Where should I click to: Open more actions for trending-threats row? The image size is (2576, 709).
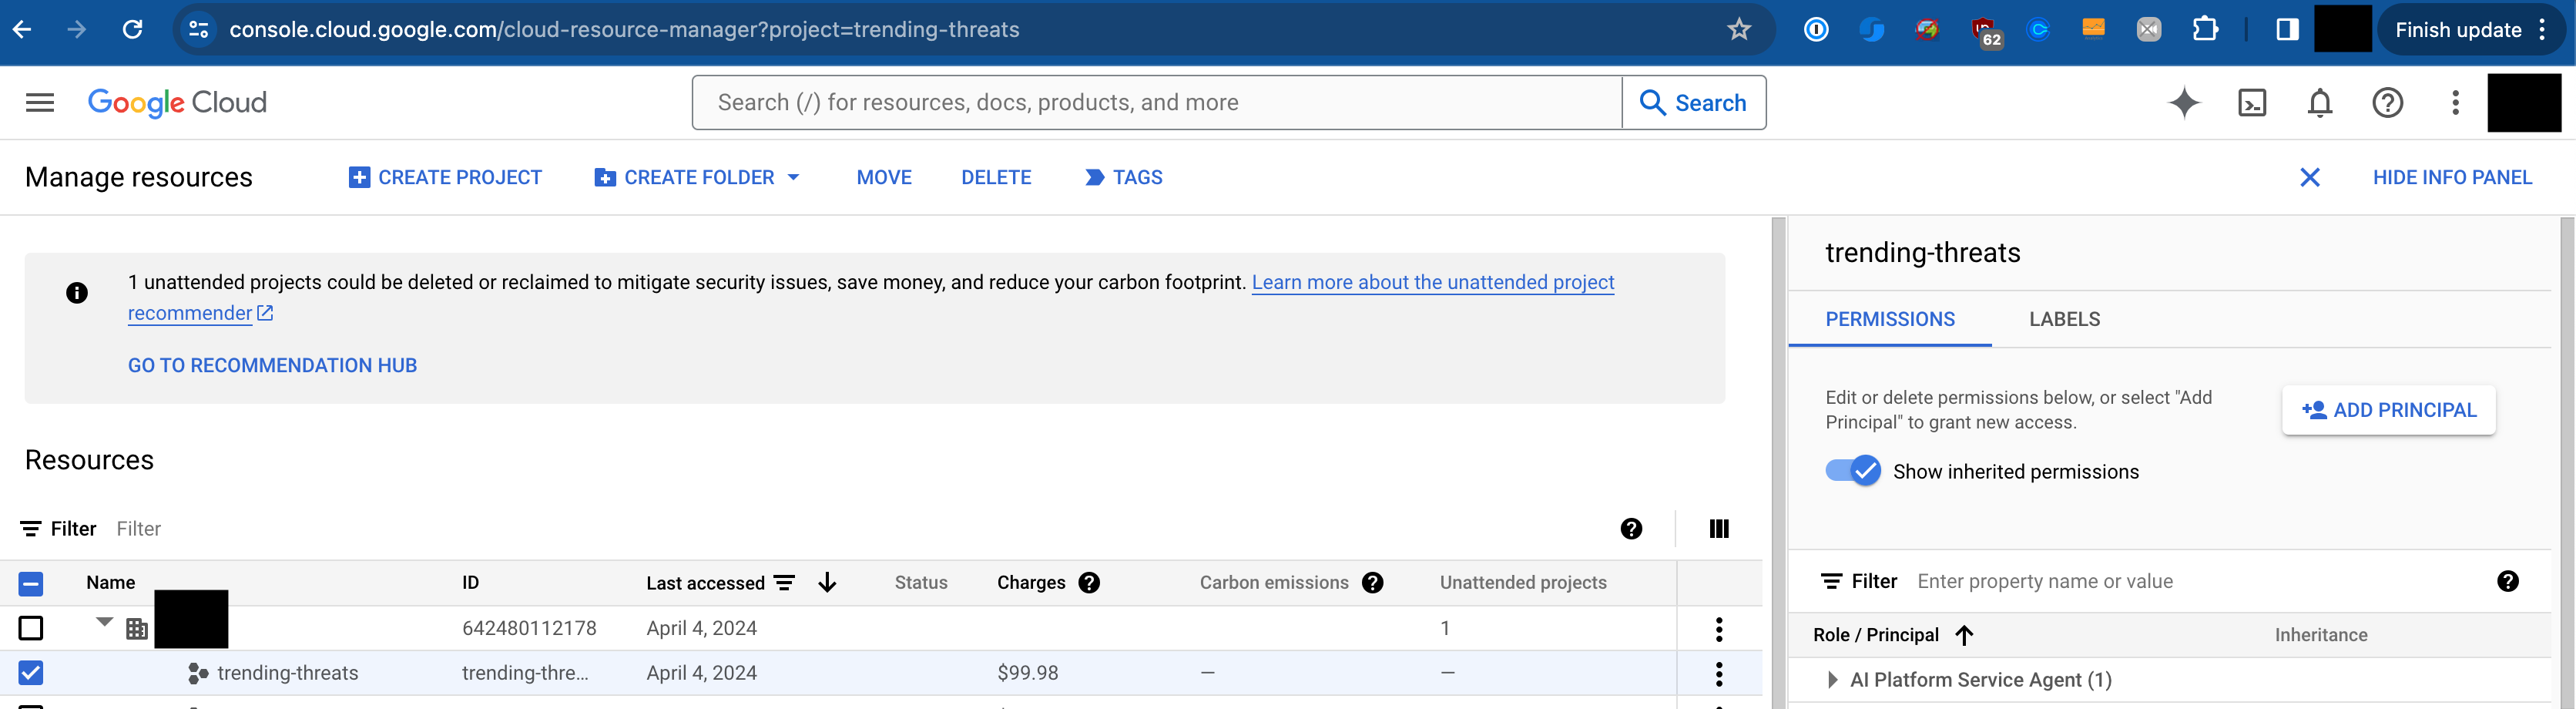1718,673
